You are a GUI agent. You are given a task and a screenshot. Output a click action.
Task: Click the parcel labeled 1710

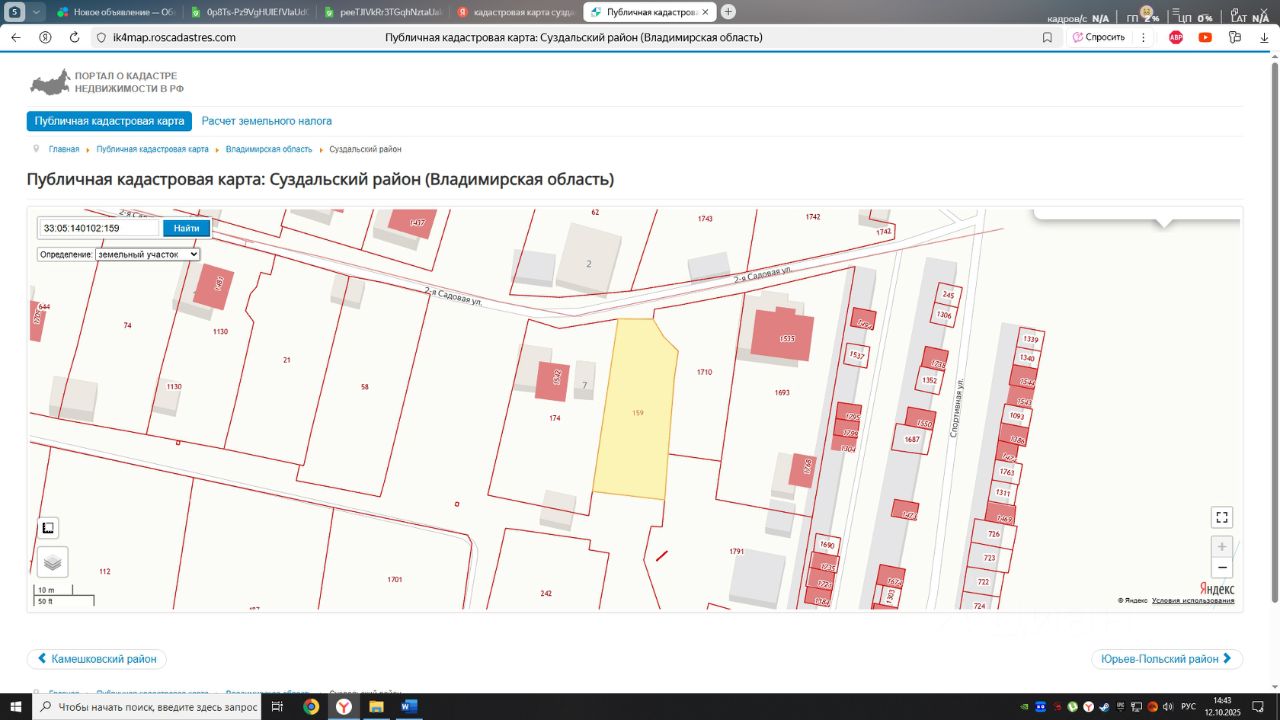coord(704,372)
